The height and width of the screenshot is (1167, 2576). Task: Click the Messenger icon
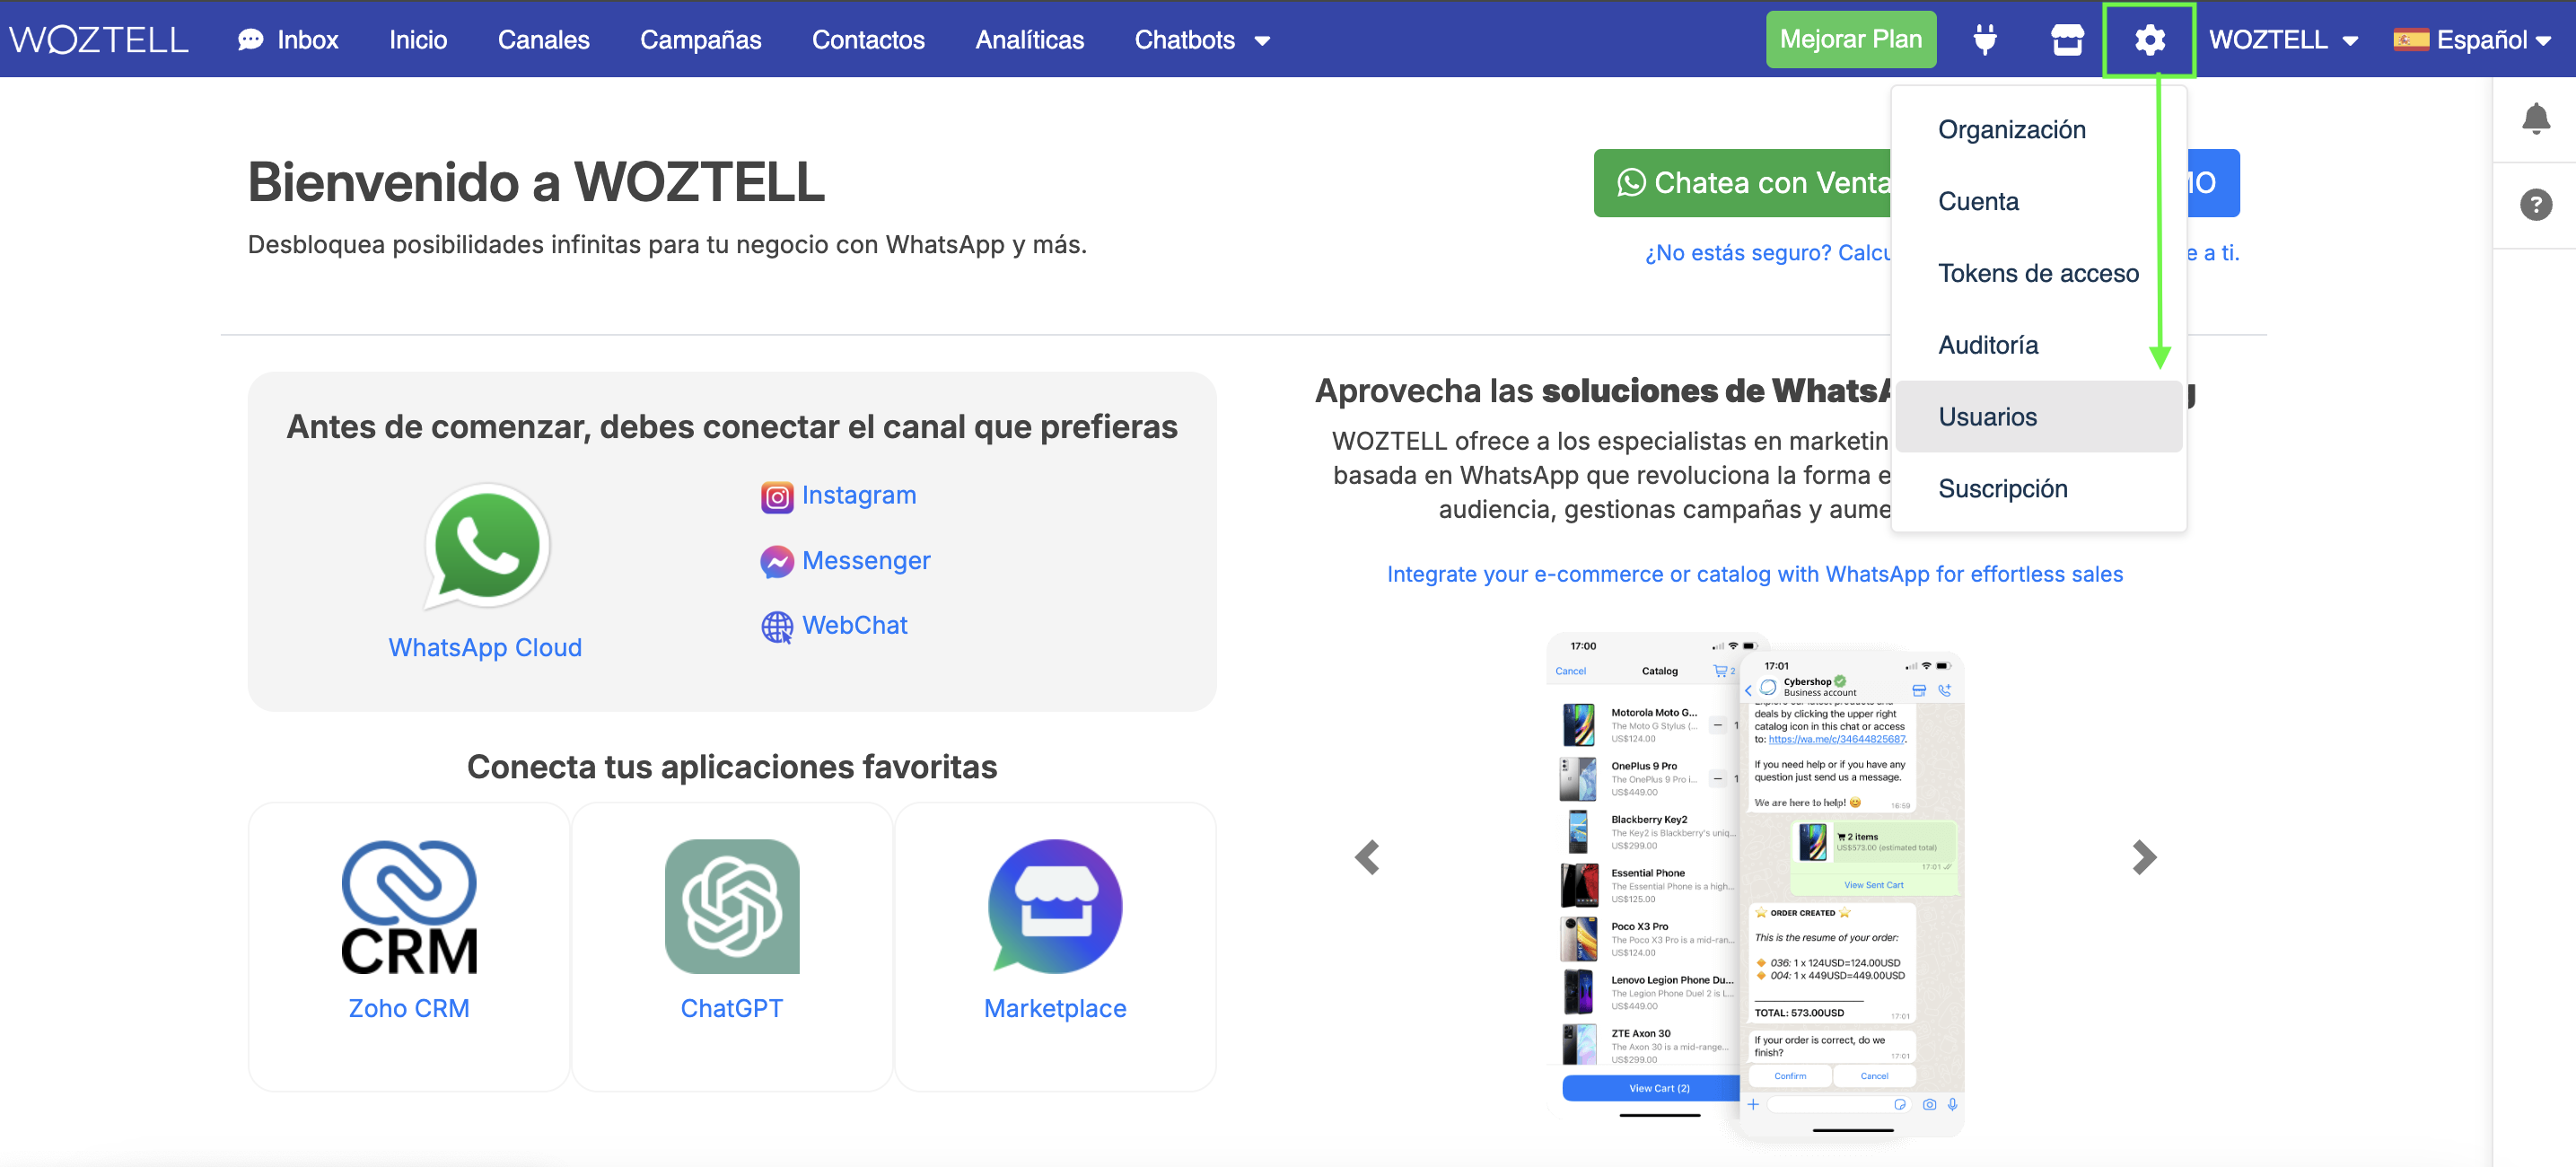coord(776,561)
